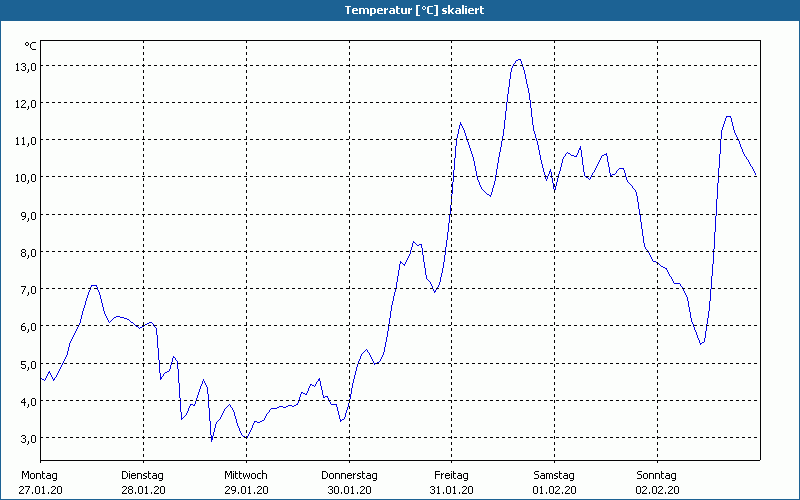Click the Mittwoch day label
The image size is (800, 500).
click(x=246, y=475)
